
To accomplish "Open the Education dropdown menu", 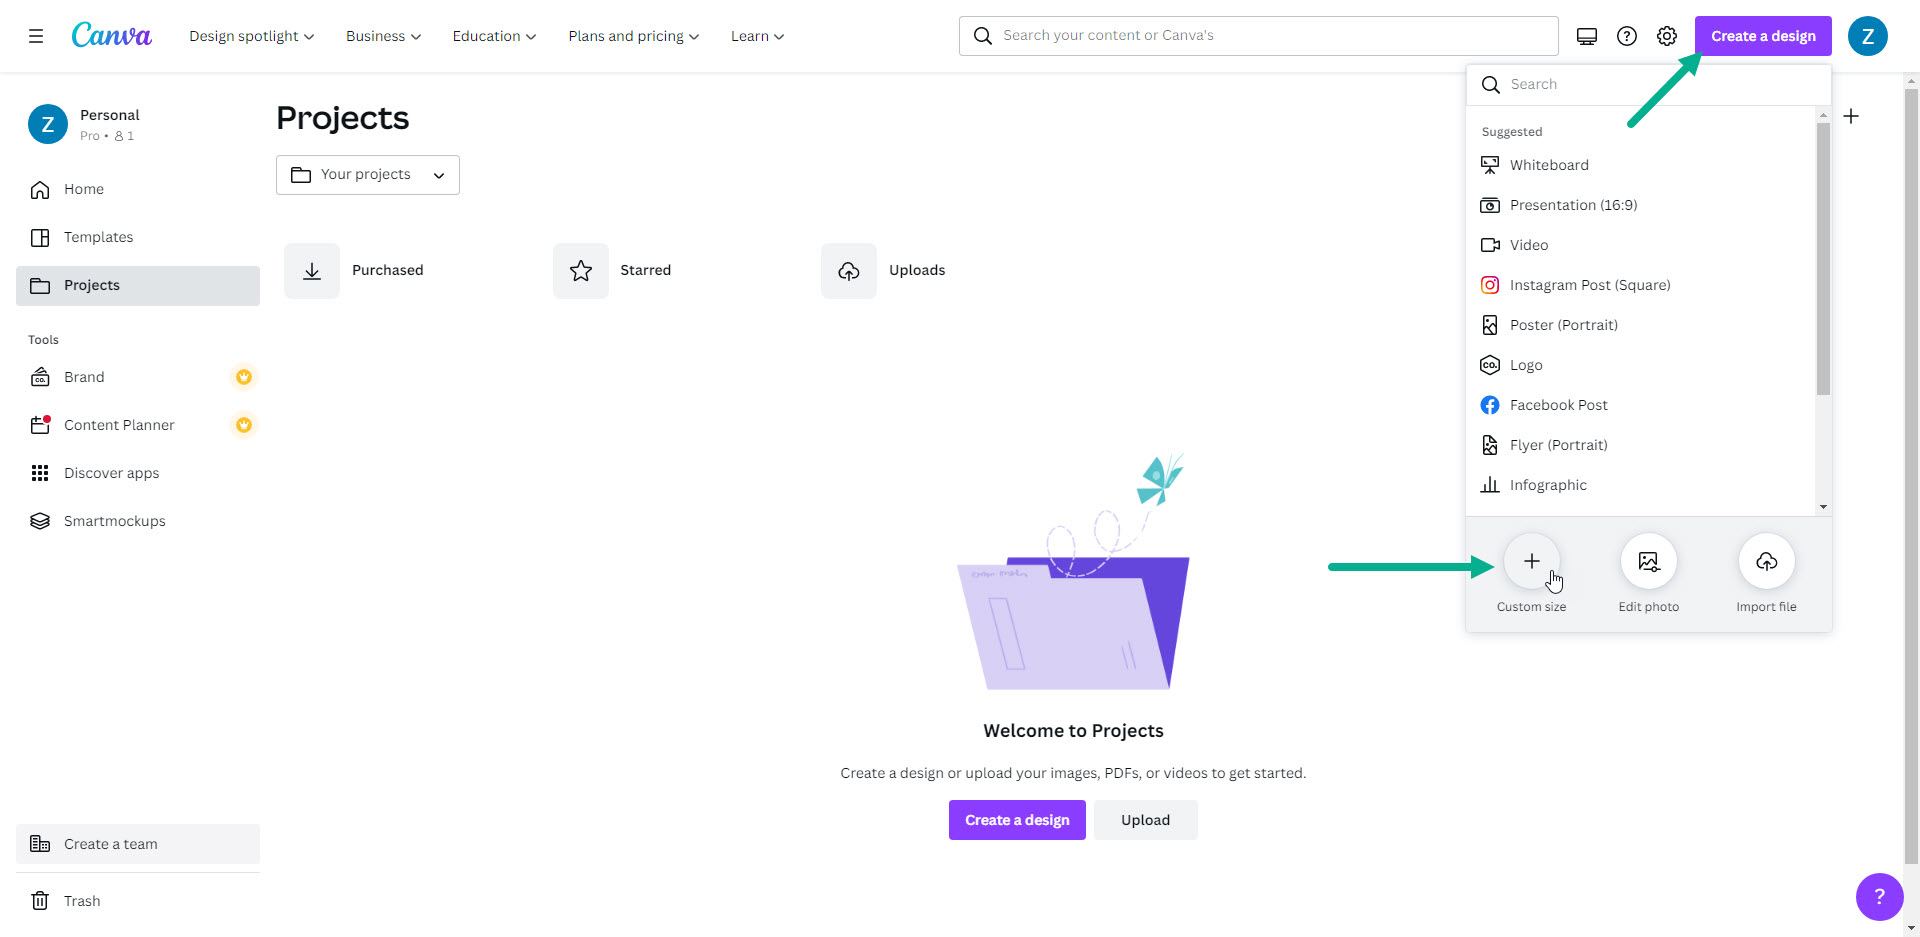I will point(493,36).
